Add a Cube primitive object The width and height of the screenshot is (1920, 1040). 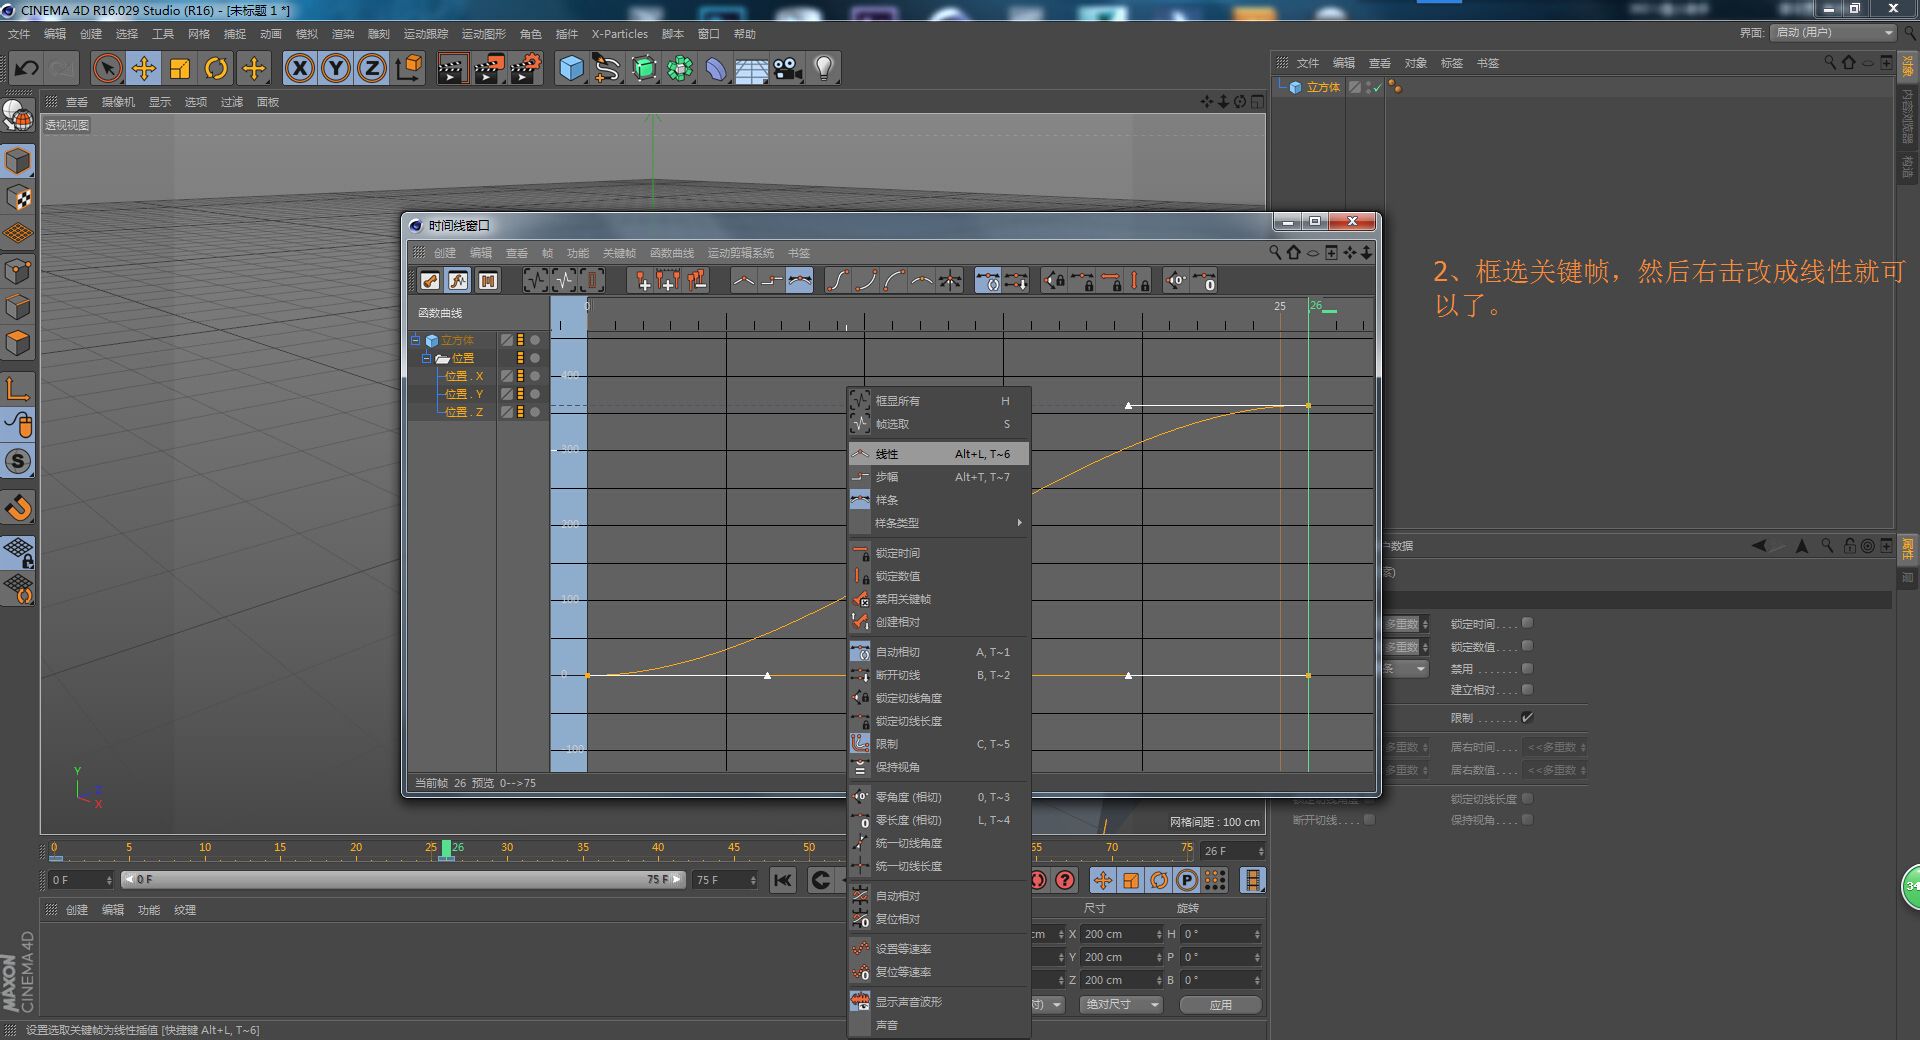(571, 69)
